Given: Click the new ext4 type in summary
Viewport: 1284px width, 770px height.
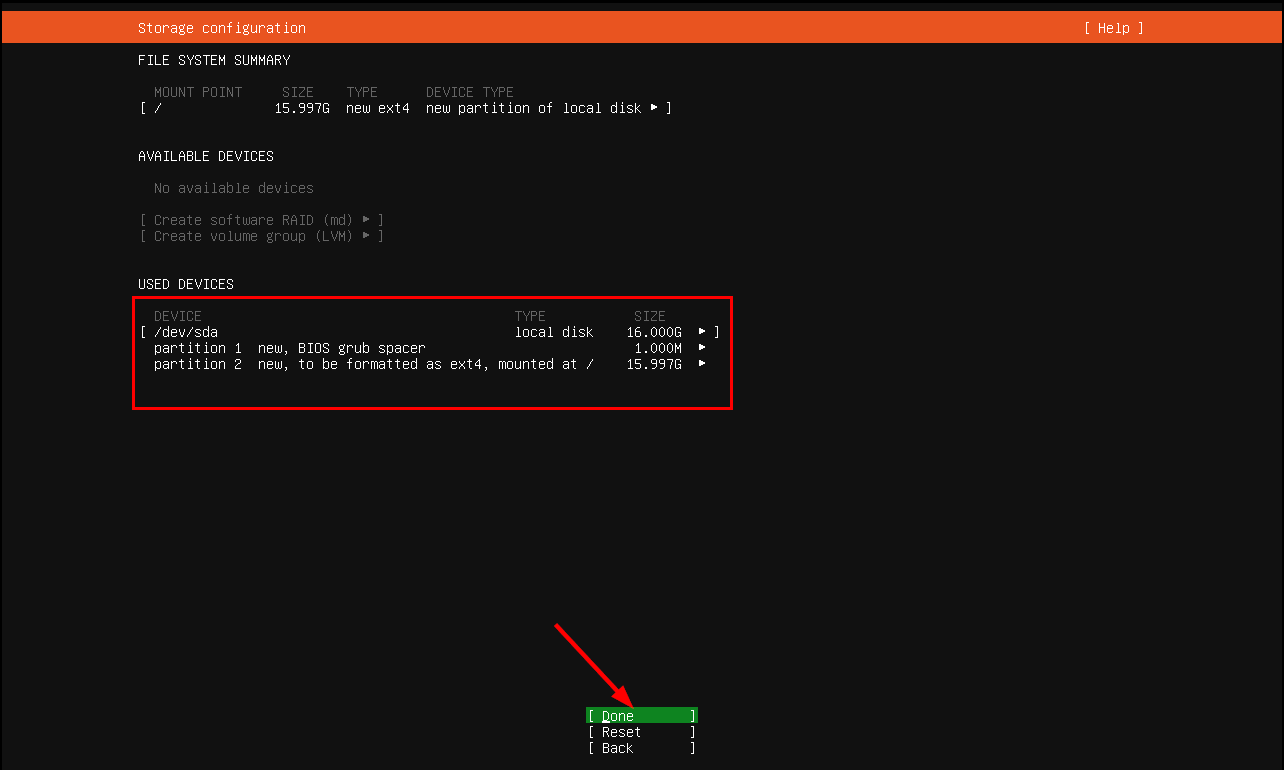Looking at the screenshot, I should [x=377, y=108].
